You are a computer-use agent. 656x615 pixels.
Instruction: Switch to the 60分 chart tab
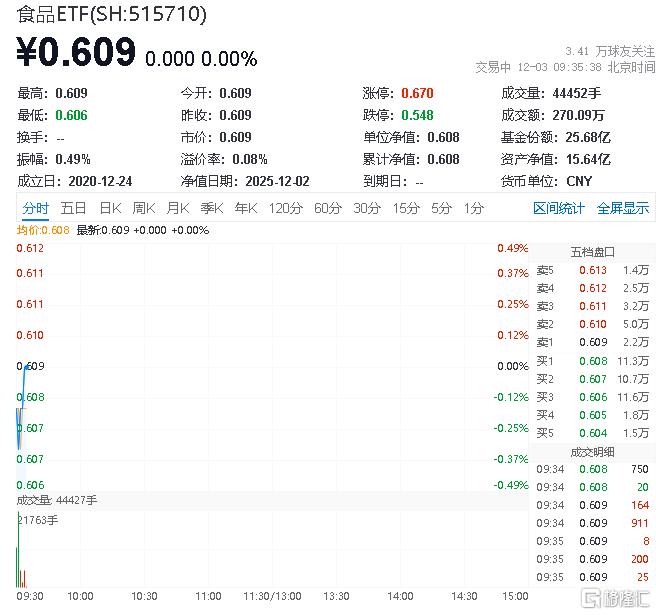tap(328, 208)
